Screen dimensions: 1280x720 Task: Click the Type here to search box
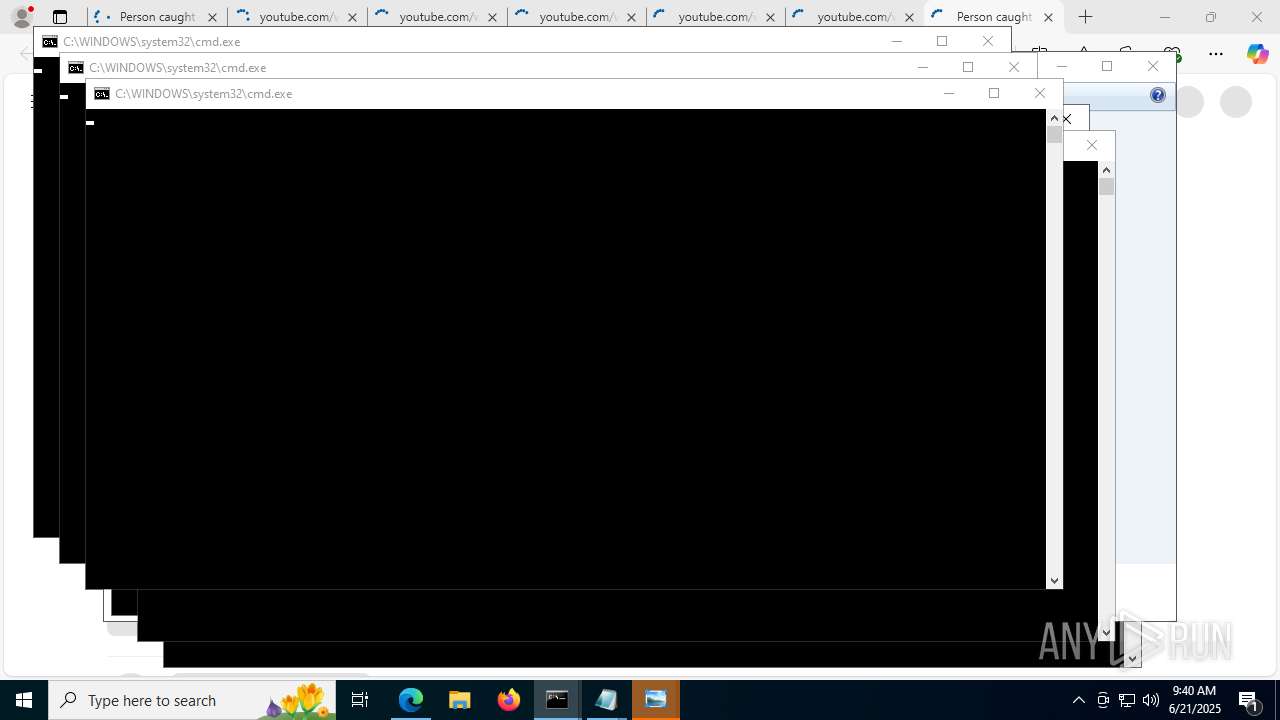(192, 700)
